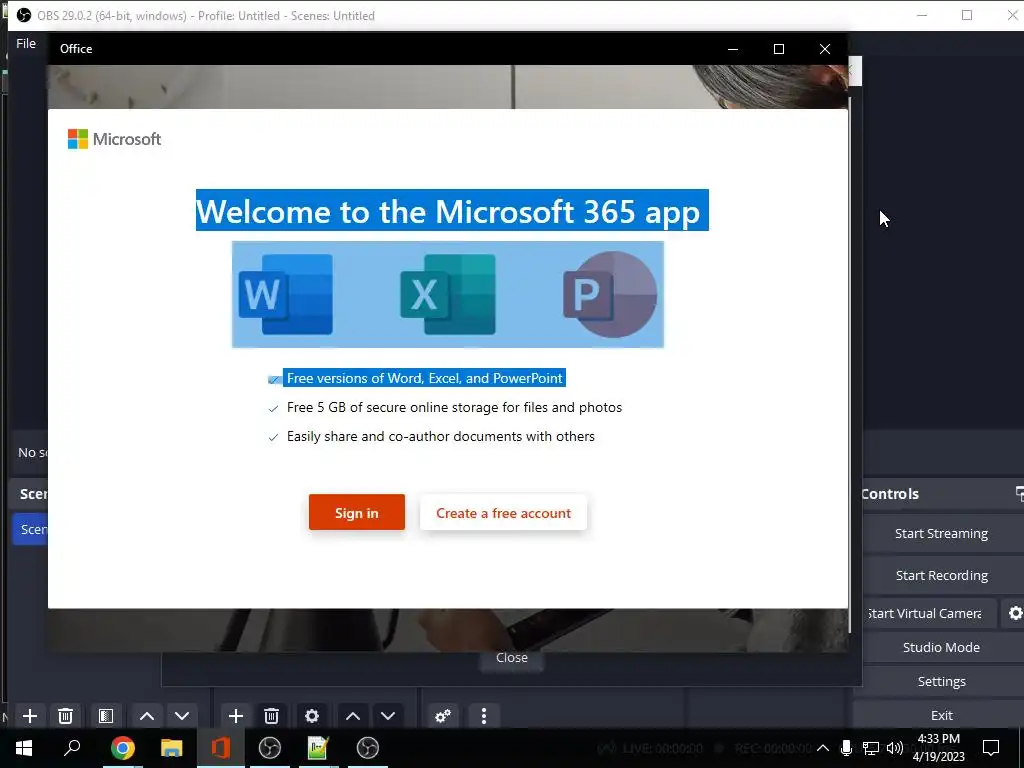1024x768 pixels.
Task: Click the Close button in OBS dialog
Action: 511,658
